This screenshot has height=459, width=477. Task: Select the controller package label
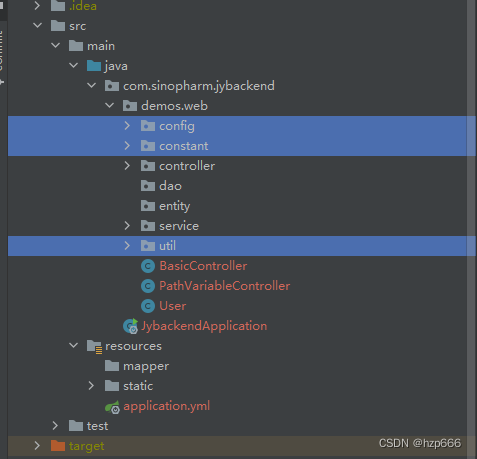point(187,166)
